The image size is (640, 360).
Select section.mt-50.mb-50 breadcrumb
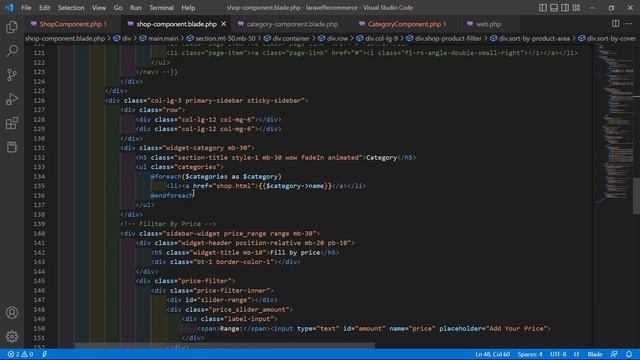click(x=225, y=38)
